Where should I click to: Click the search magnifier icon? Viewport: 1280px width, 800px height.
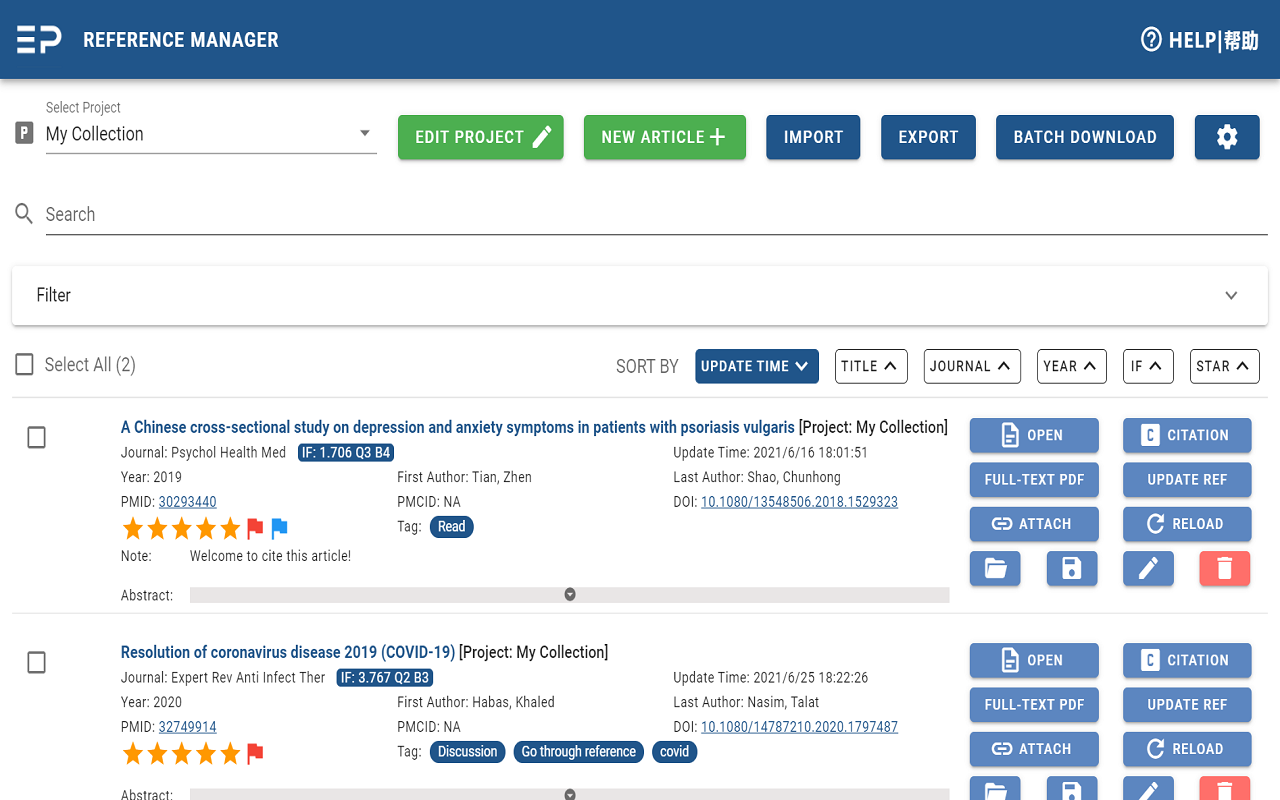click(x=24, y=214)
